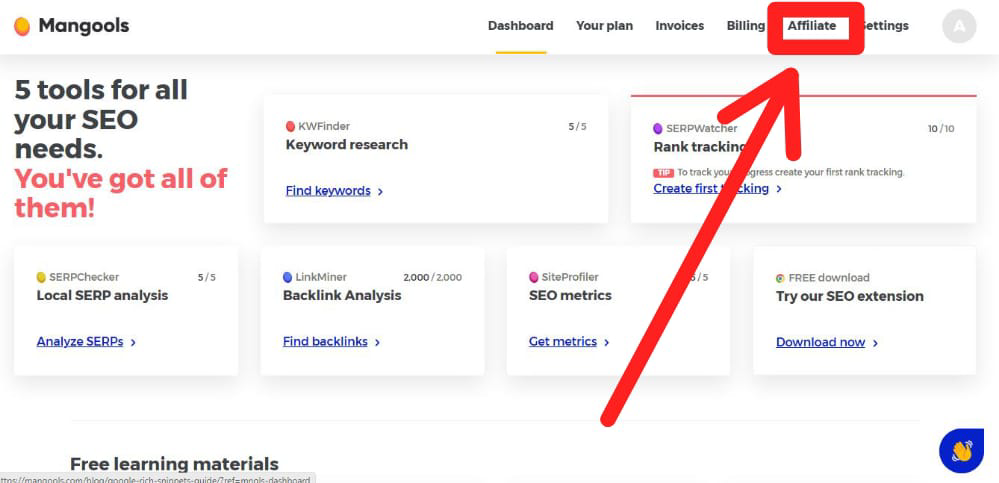Click the Backlink Analysis heading
This screenshot has height=483, width=999.
[342, 295]
